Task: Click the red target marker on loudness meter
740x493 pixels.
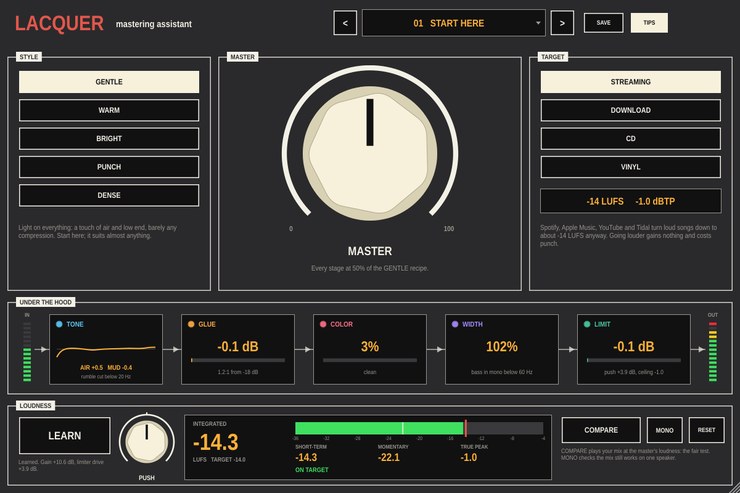Action: coord(465,428)
